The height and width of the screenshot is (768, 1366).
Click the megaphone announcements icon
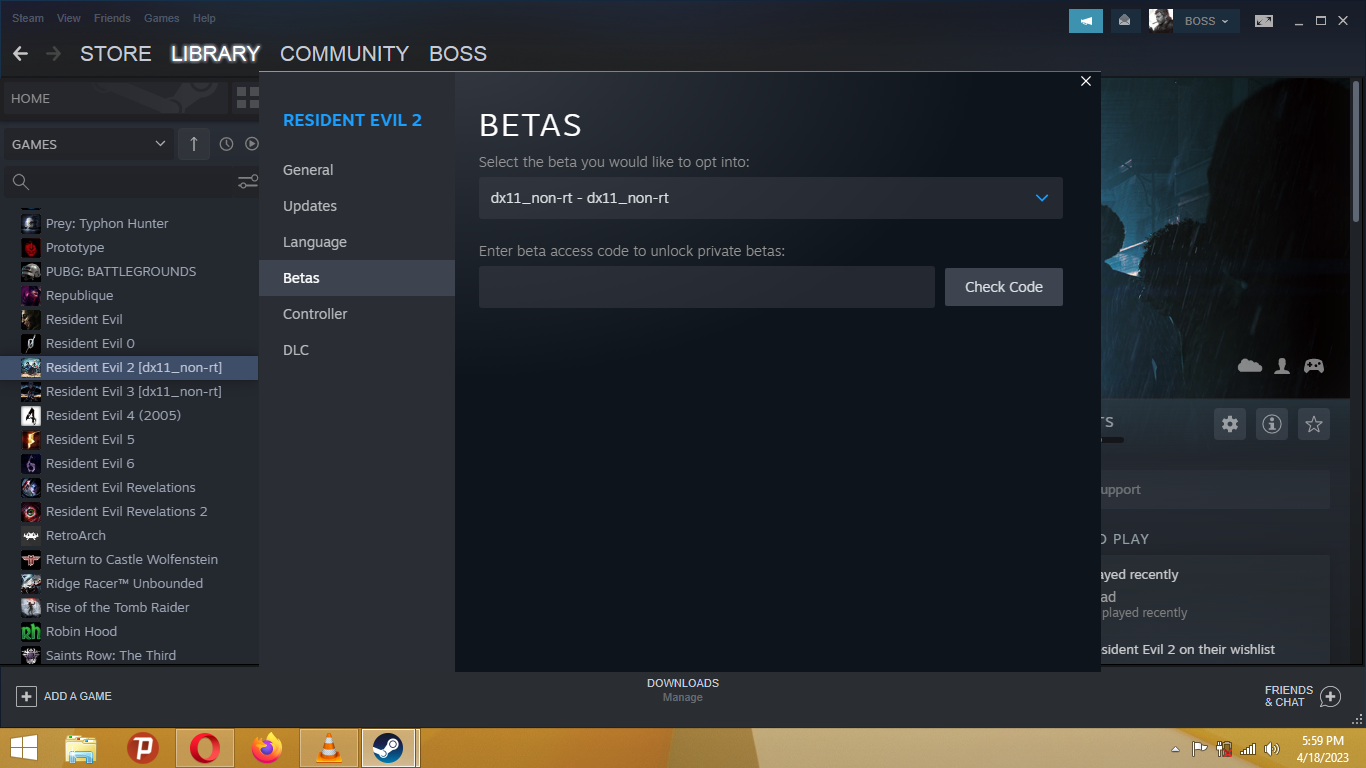tap(1085, 21)
